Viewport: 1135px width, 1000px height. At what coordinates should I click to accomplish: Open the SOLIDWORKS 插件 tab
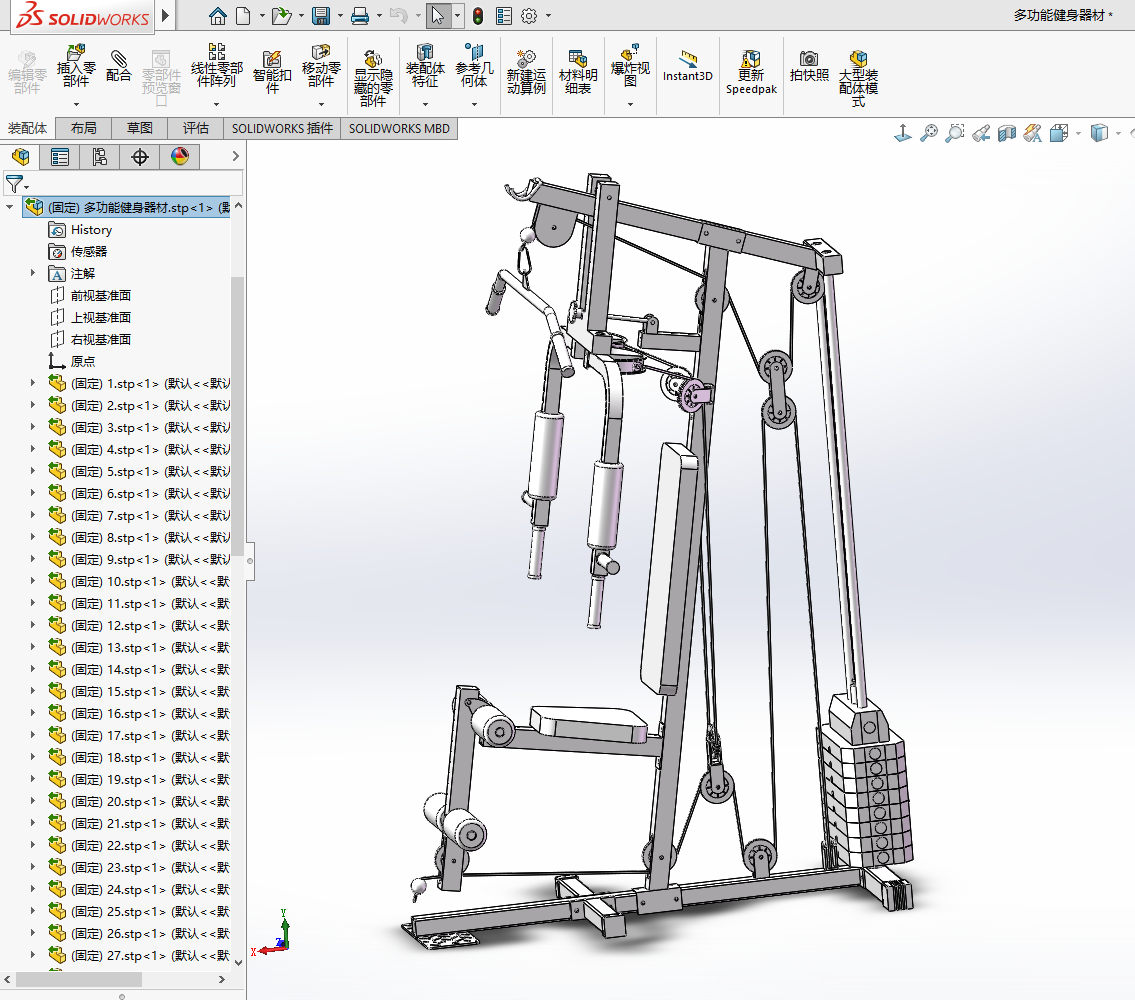pos(282,128)
